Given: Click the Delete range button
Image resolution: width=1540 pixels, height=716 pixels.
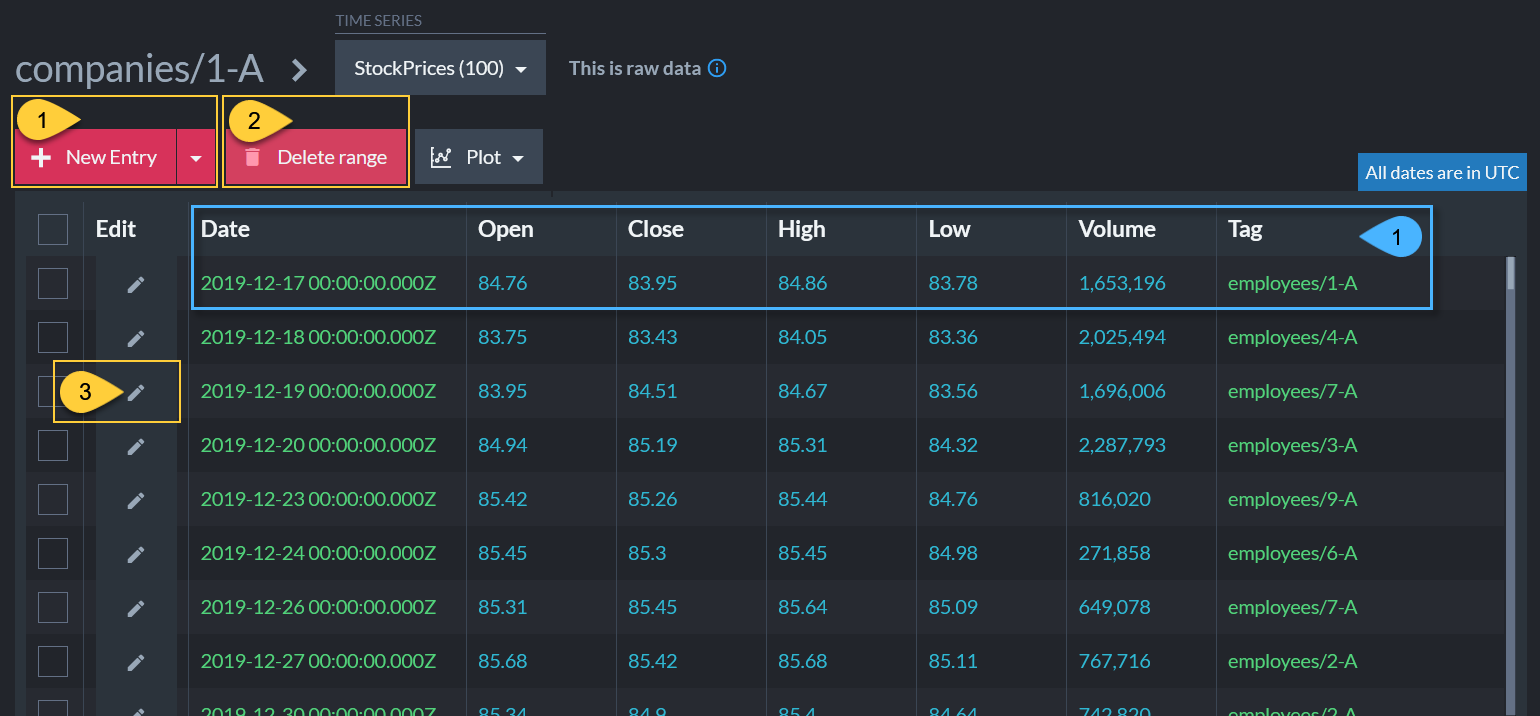Looking at the screenshot, I should point(316,157).
